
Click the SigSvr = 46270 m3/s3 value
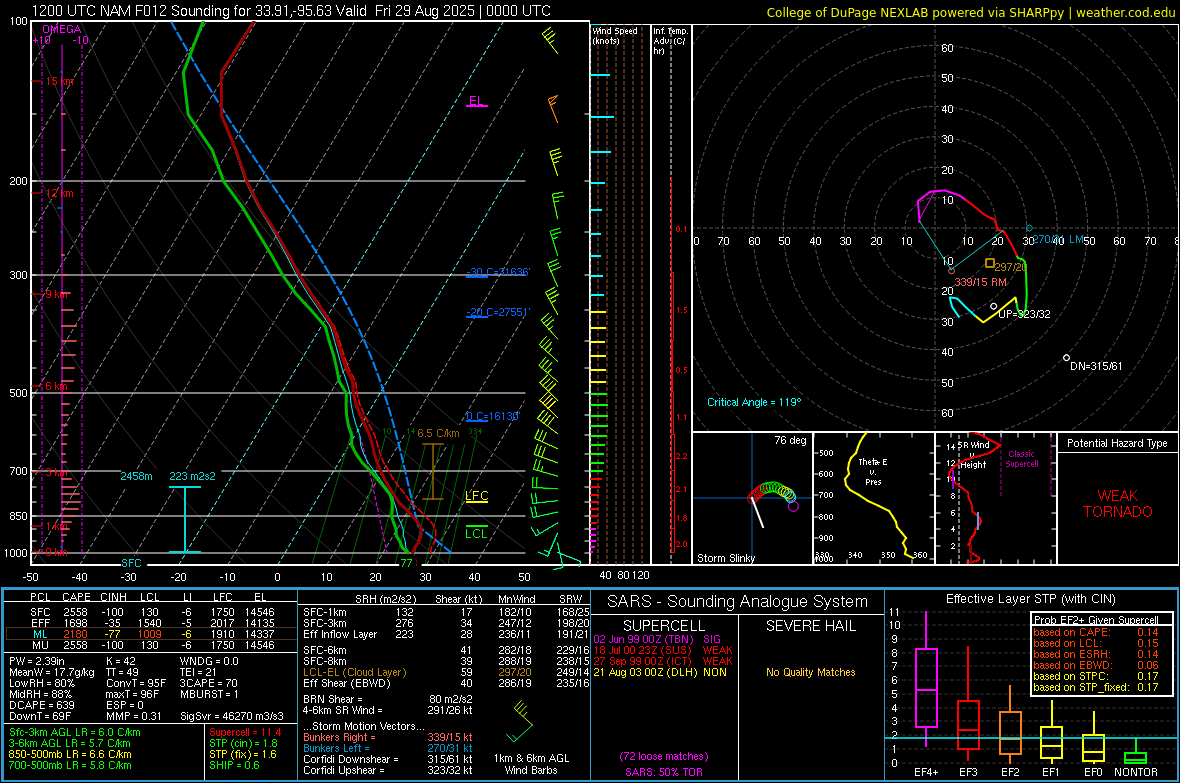[x=232, y=716]
